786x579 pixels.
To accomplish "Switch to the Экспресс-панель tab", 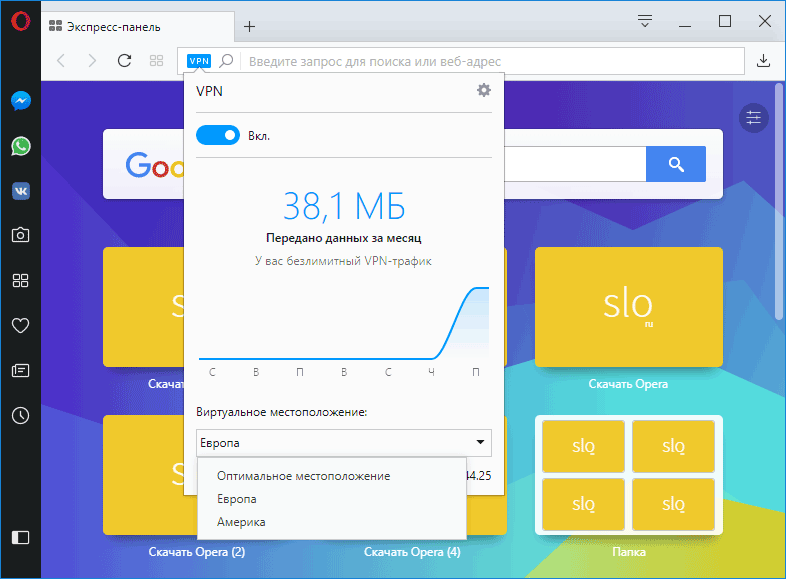I will point(137,27).
